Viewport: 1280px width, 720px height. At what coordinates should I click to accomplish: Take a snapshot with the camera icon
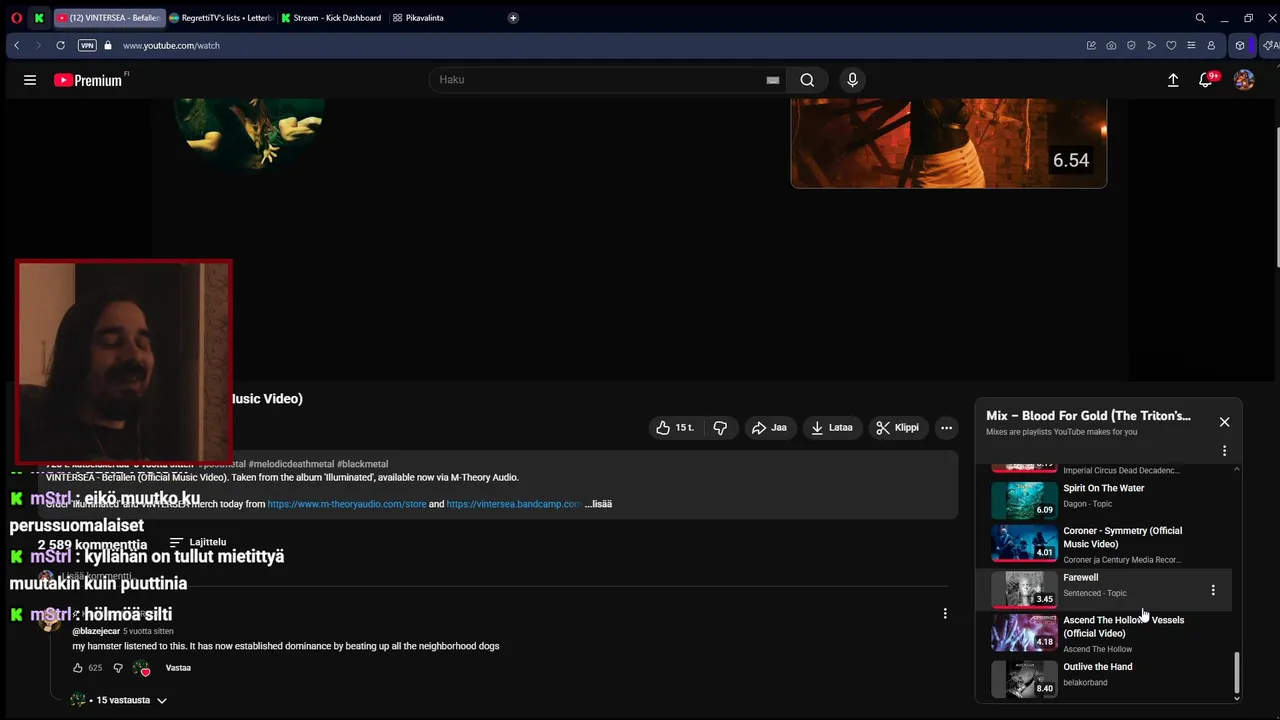(1111, 45)
